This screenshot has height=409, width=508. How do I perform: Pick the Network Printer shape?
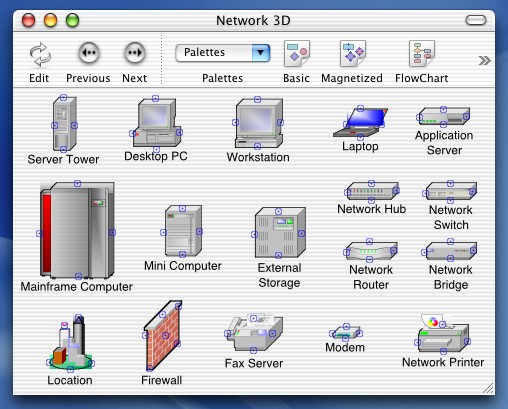443,333
